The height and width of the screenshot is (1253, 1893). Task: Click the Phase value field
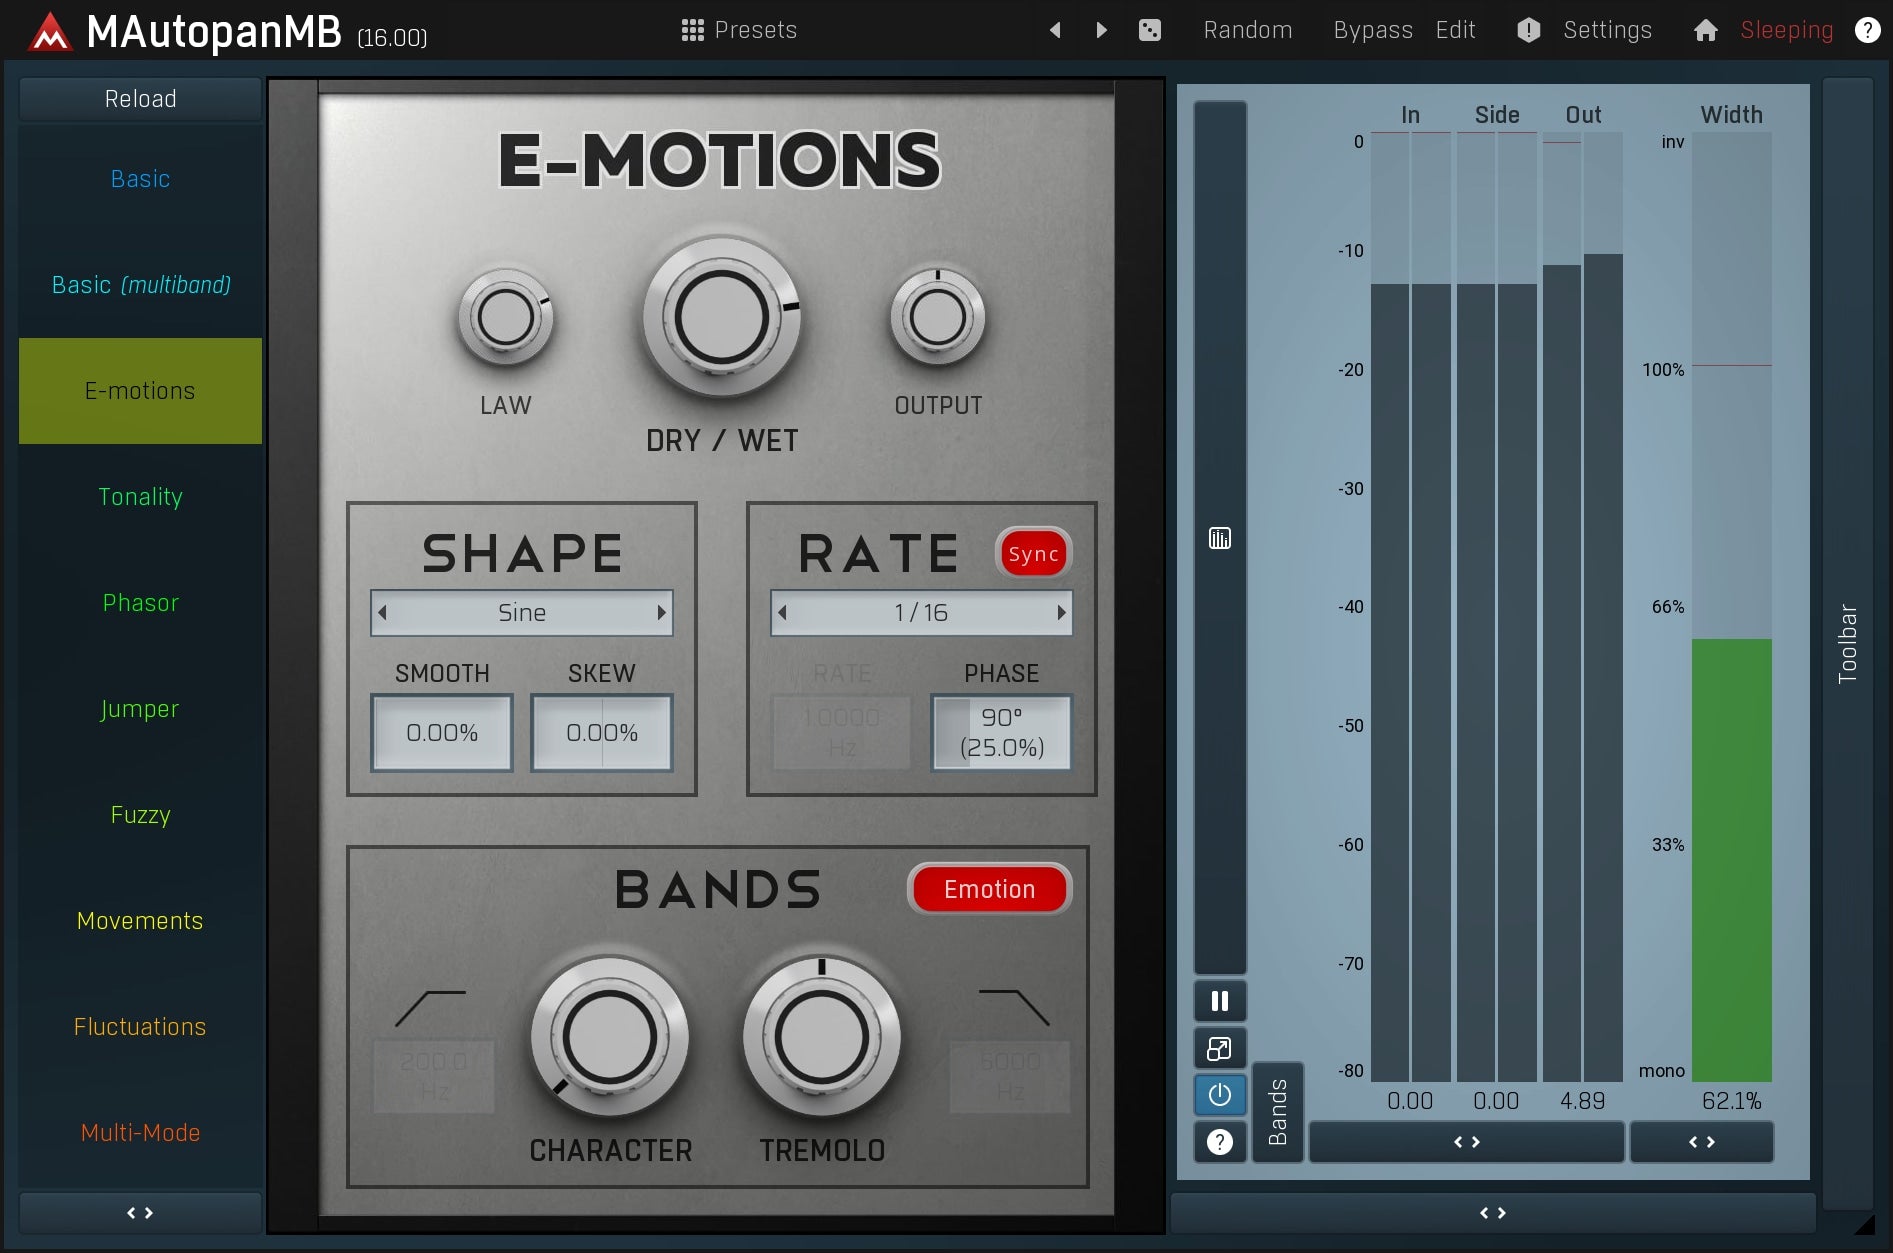[x=1001, y=733]
